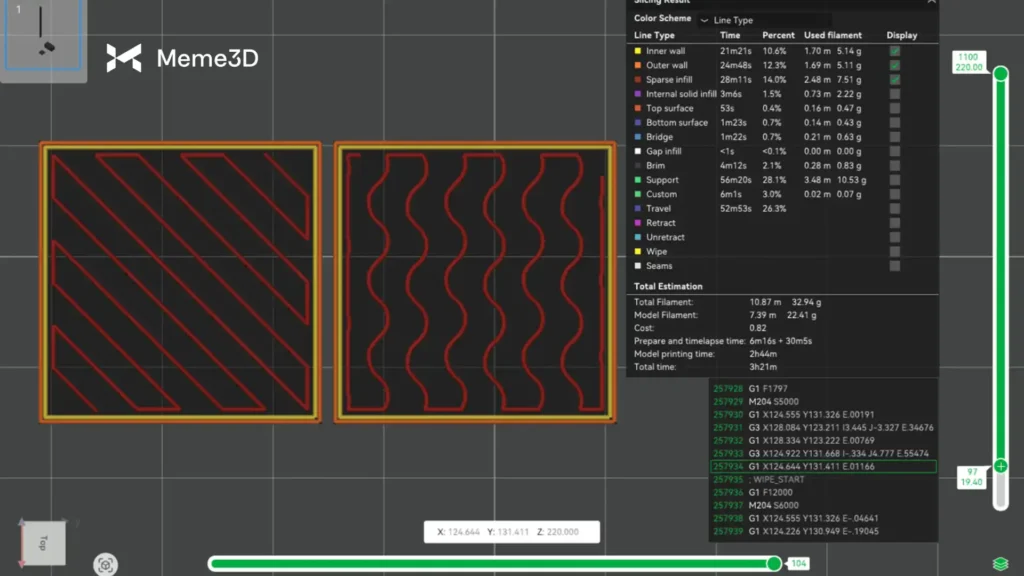Enable Travel line display
The image size is (1024, 576).
point(895,209)
